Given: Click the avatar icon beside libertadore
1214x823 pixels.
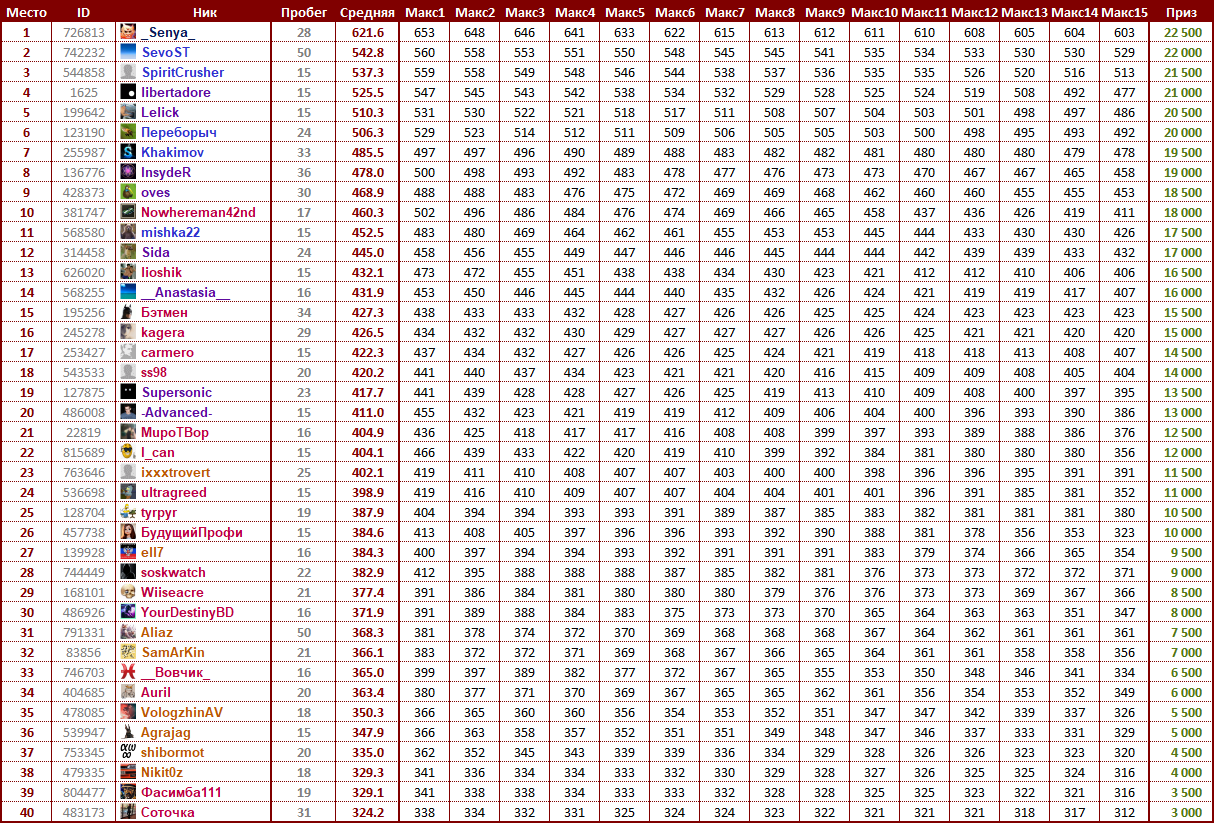Looking at the screenshot, I should [128, 92].
